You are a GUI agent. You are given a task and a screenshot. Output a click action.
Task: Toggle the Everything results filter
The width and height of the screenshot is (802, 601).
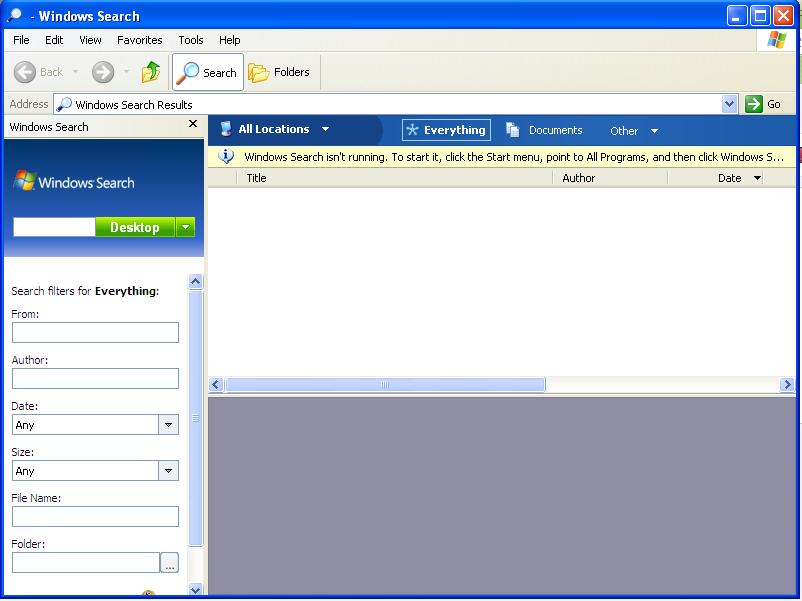coord(445,129)
